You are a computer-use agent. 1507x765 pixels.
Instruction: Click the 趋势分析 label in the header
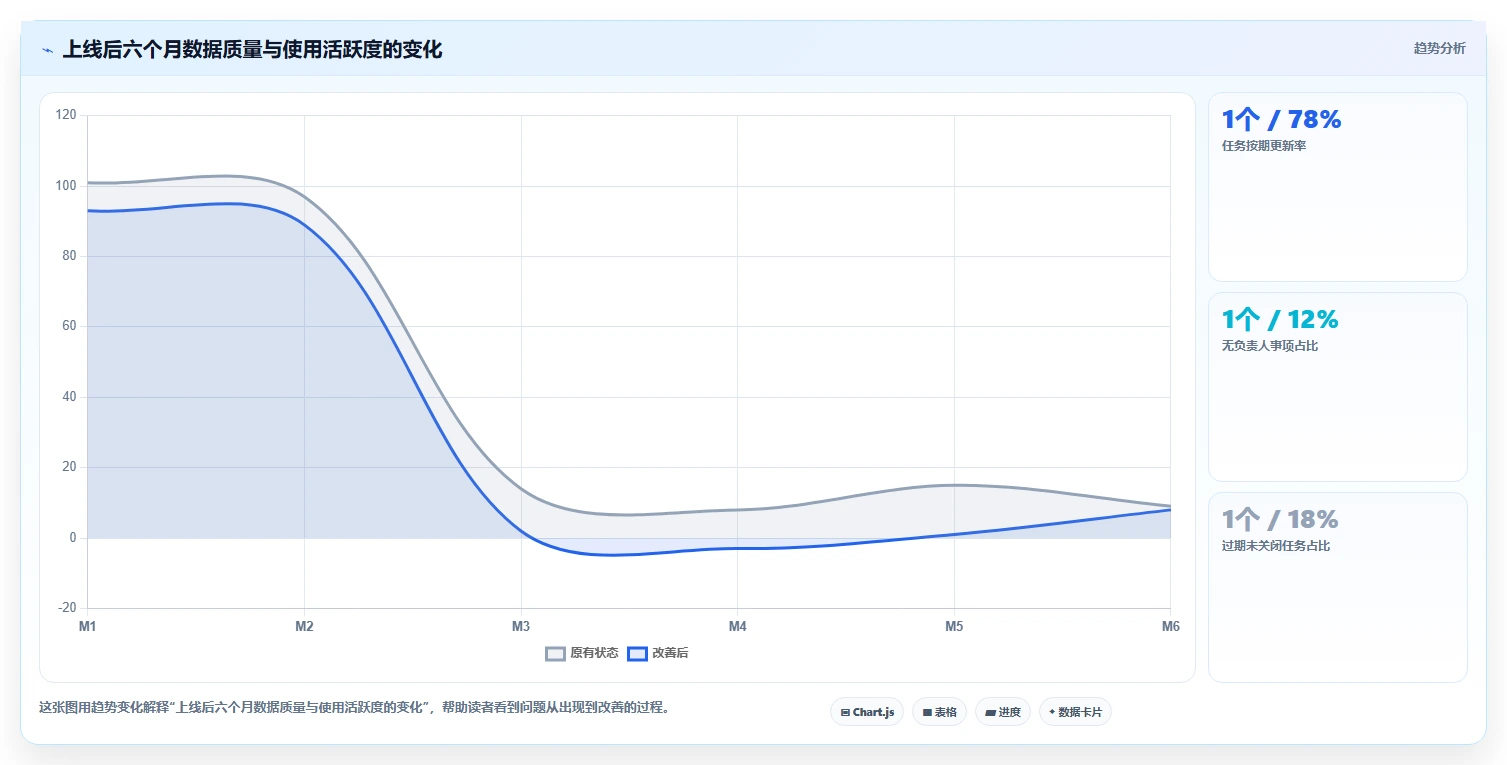pyautogui.click(x=1440, y=49)
